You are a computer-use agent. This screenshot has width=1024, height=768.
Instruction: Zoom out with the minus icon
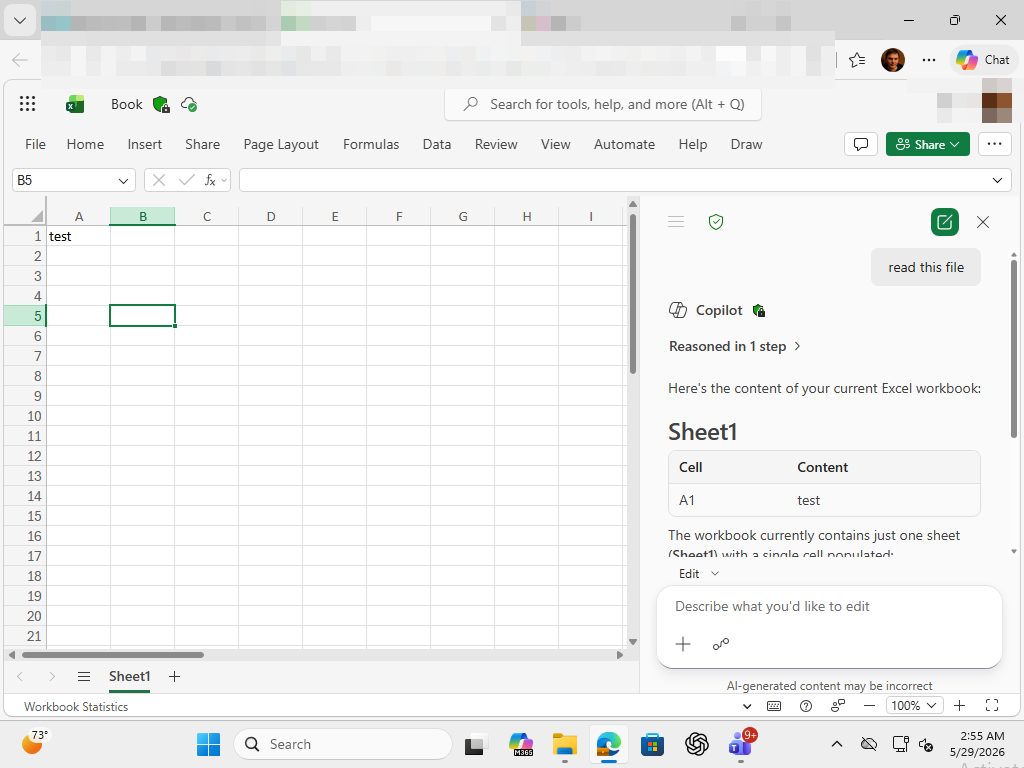(869, 706)
